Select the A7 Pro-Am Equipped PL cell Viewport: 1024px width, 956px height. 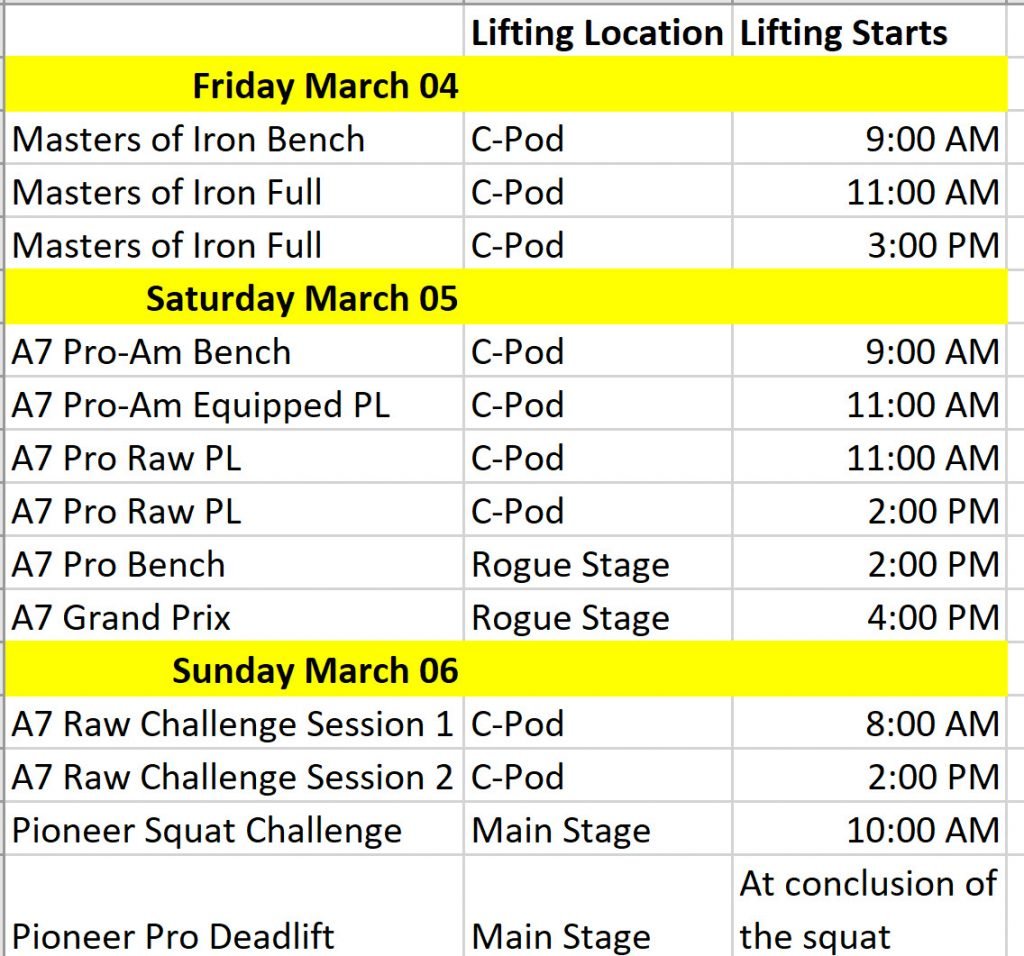click(x=234, y=404)
